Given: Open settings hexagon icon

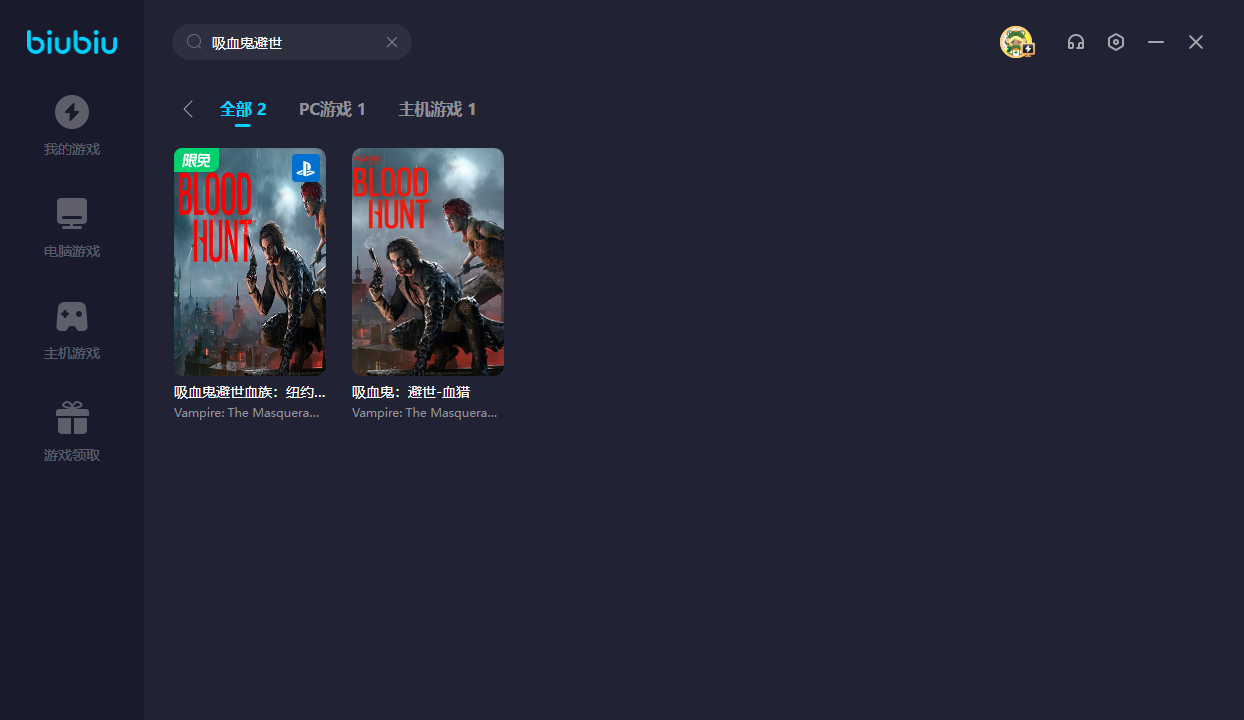Looking at the screenshot, I should coord(1116,42).
